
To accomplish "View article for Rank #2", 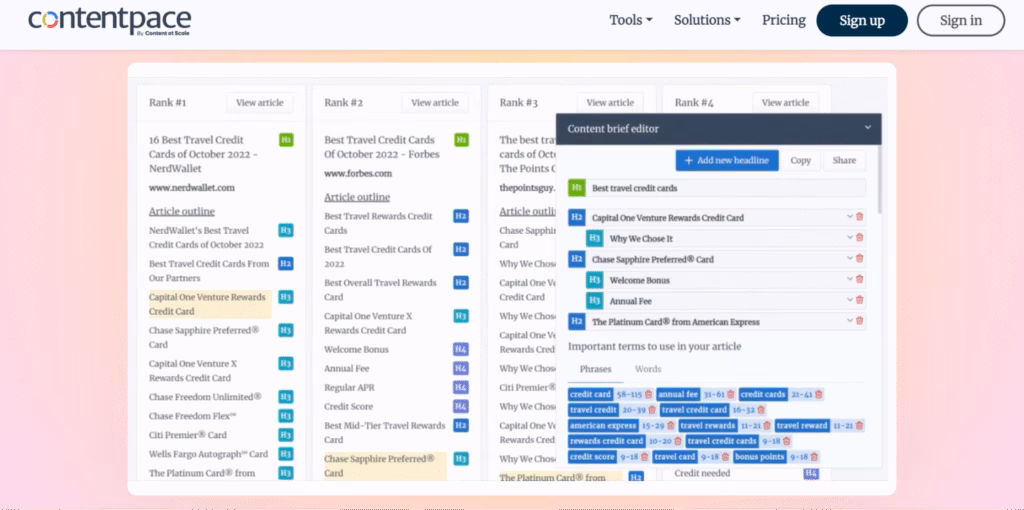I will pyautogui.click(x=435, y=102).
